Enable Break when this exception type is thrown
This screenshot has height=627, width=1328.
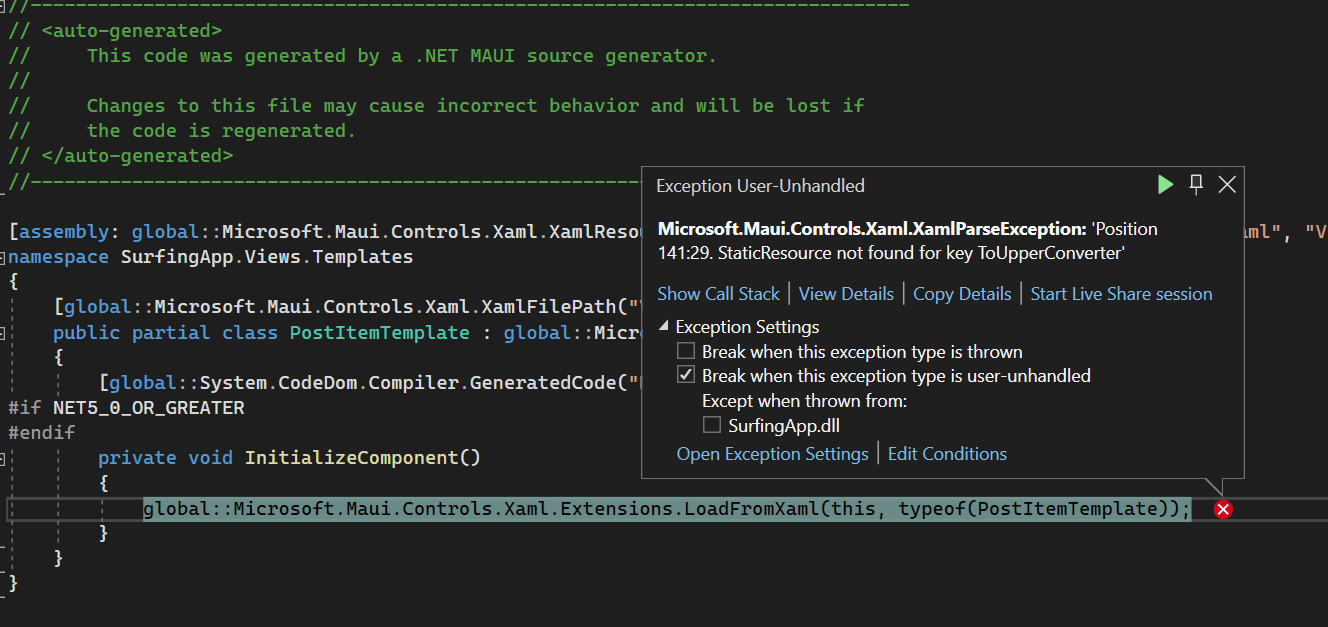[685, 352]
